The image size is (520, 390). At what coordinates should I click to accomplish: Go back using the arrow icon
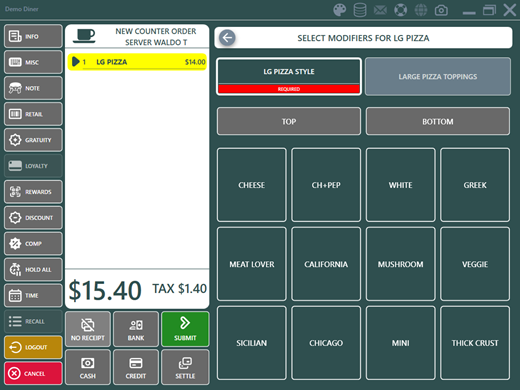tap(227, 38)
